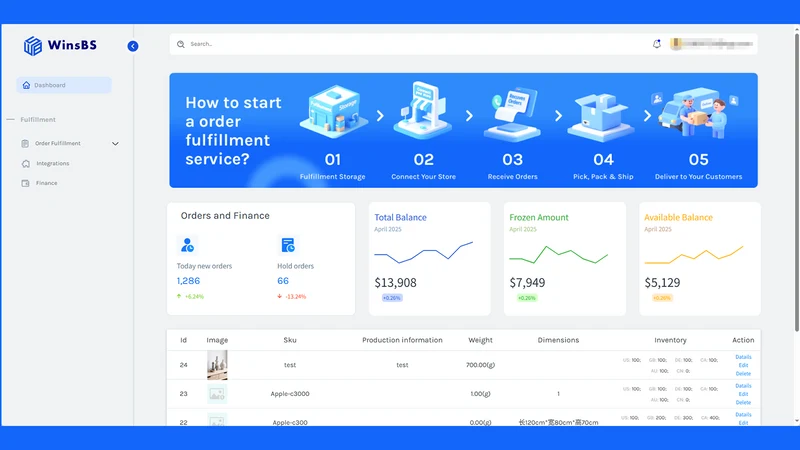This screenshot has width=800, height=450.
Task: Click the Receive Orders illustration
Action: tap(512, 114)
